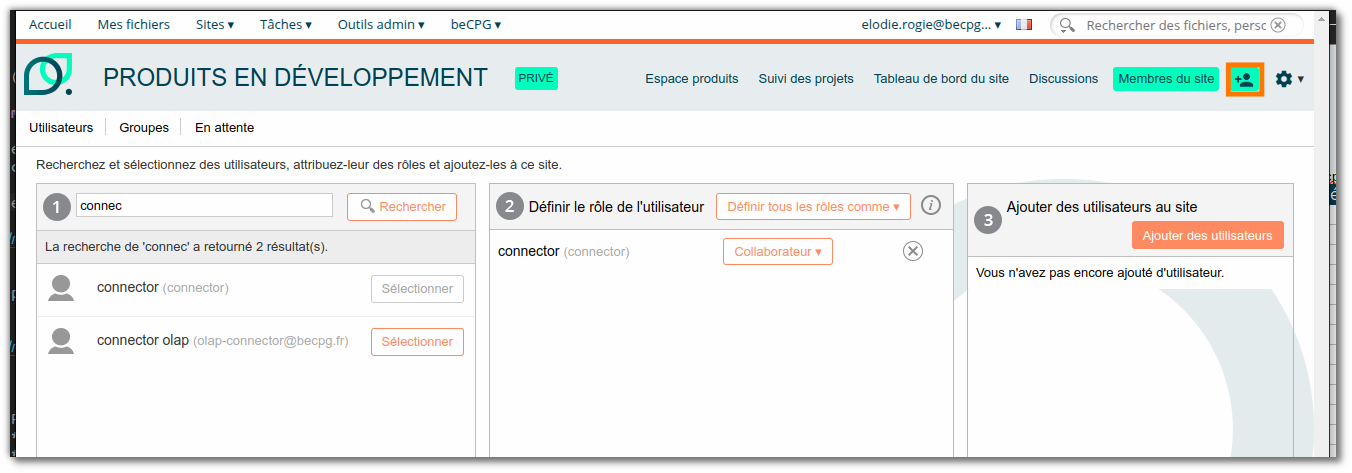Open the Tâches menu

pyautogui.click(x=285, y=24)
